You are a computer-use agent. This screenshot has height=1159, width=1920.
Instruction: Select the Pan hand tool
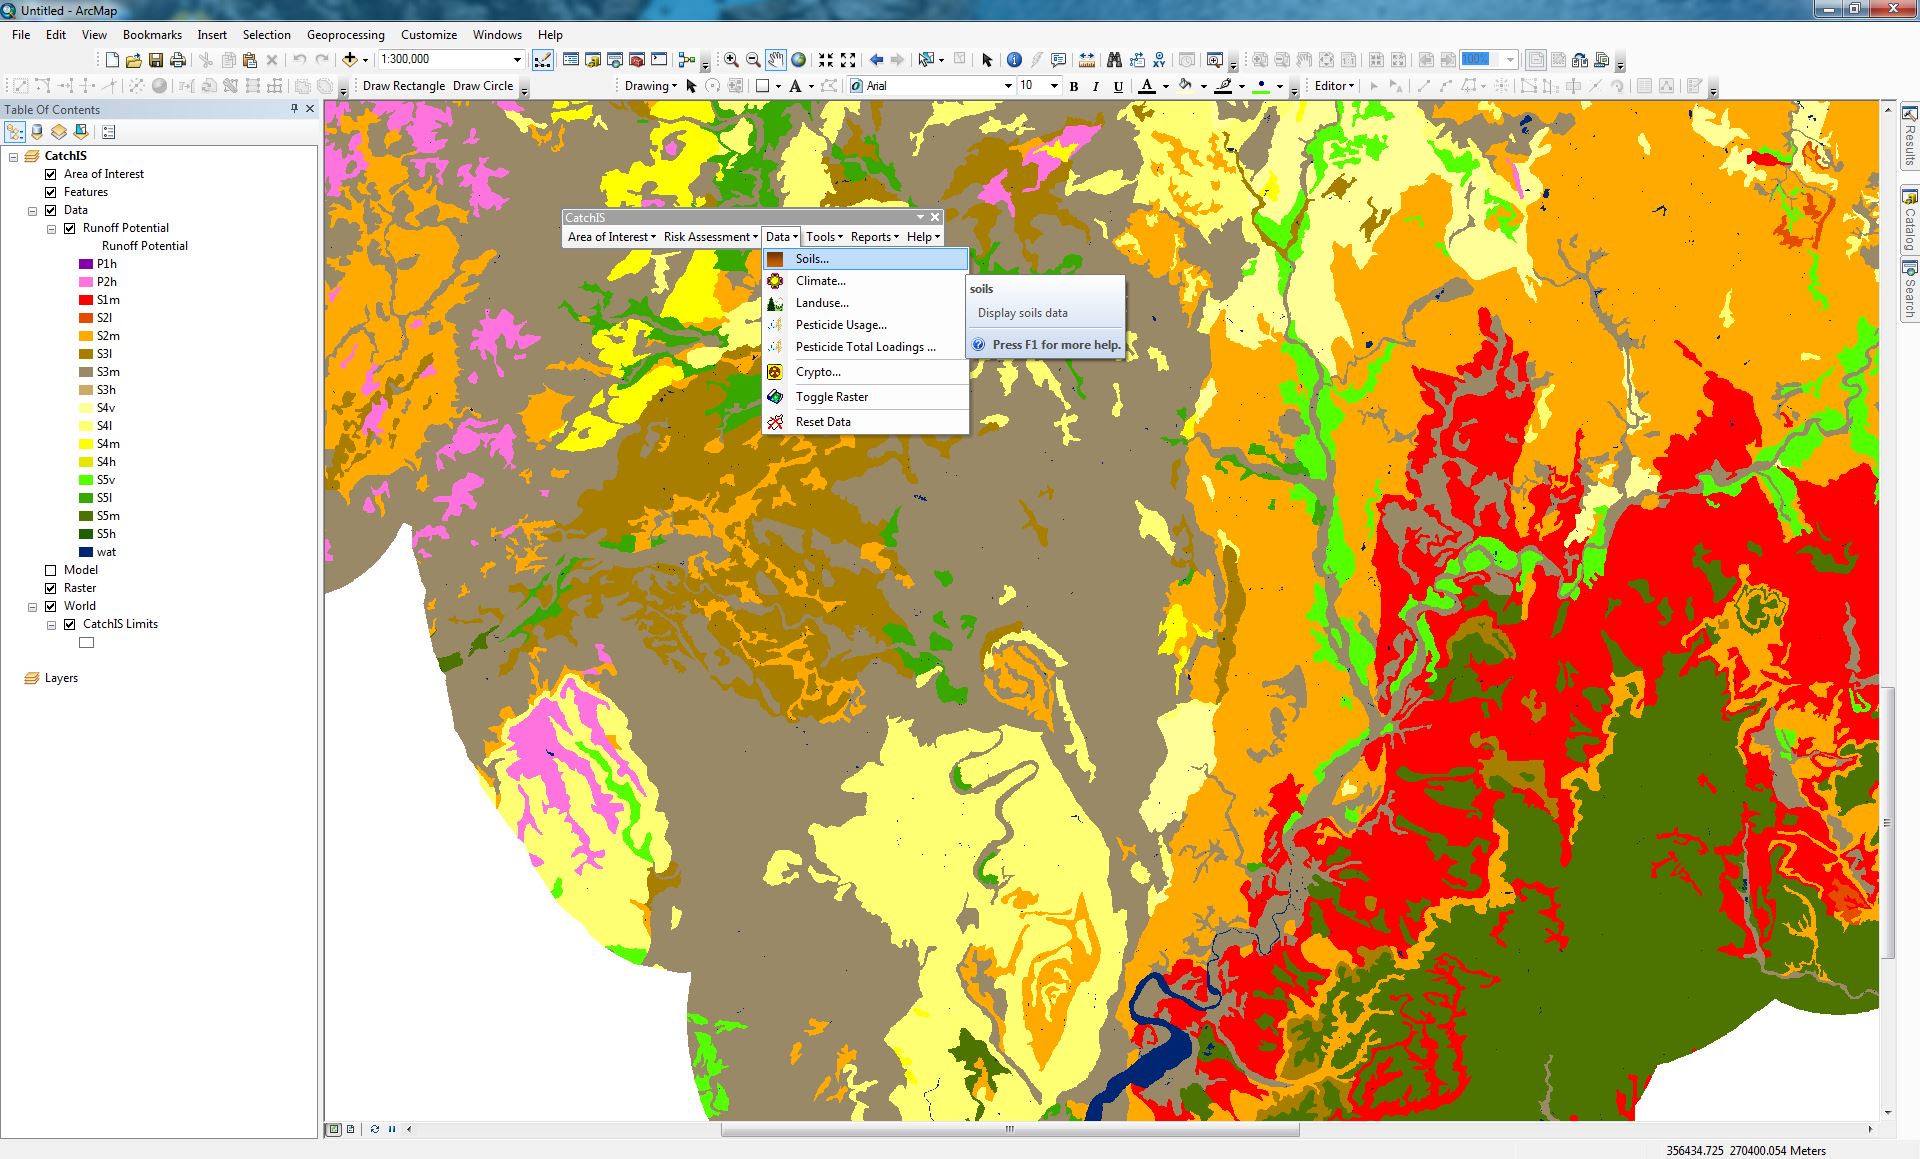pyautogui.click(x=776, y=60)
